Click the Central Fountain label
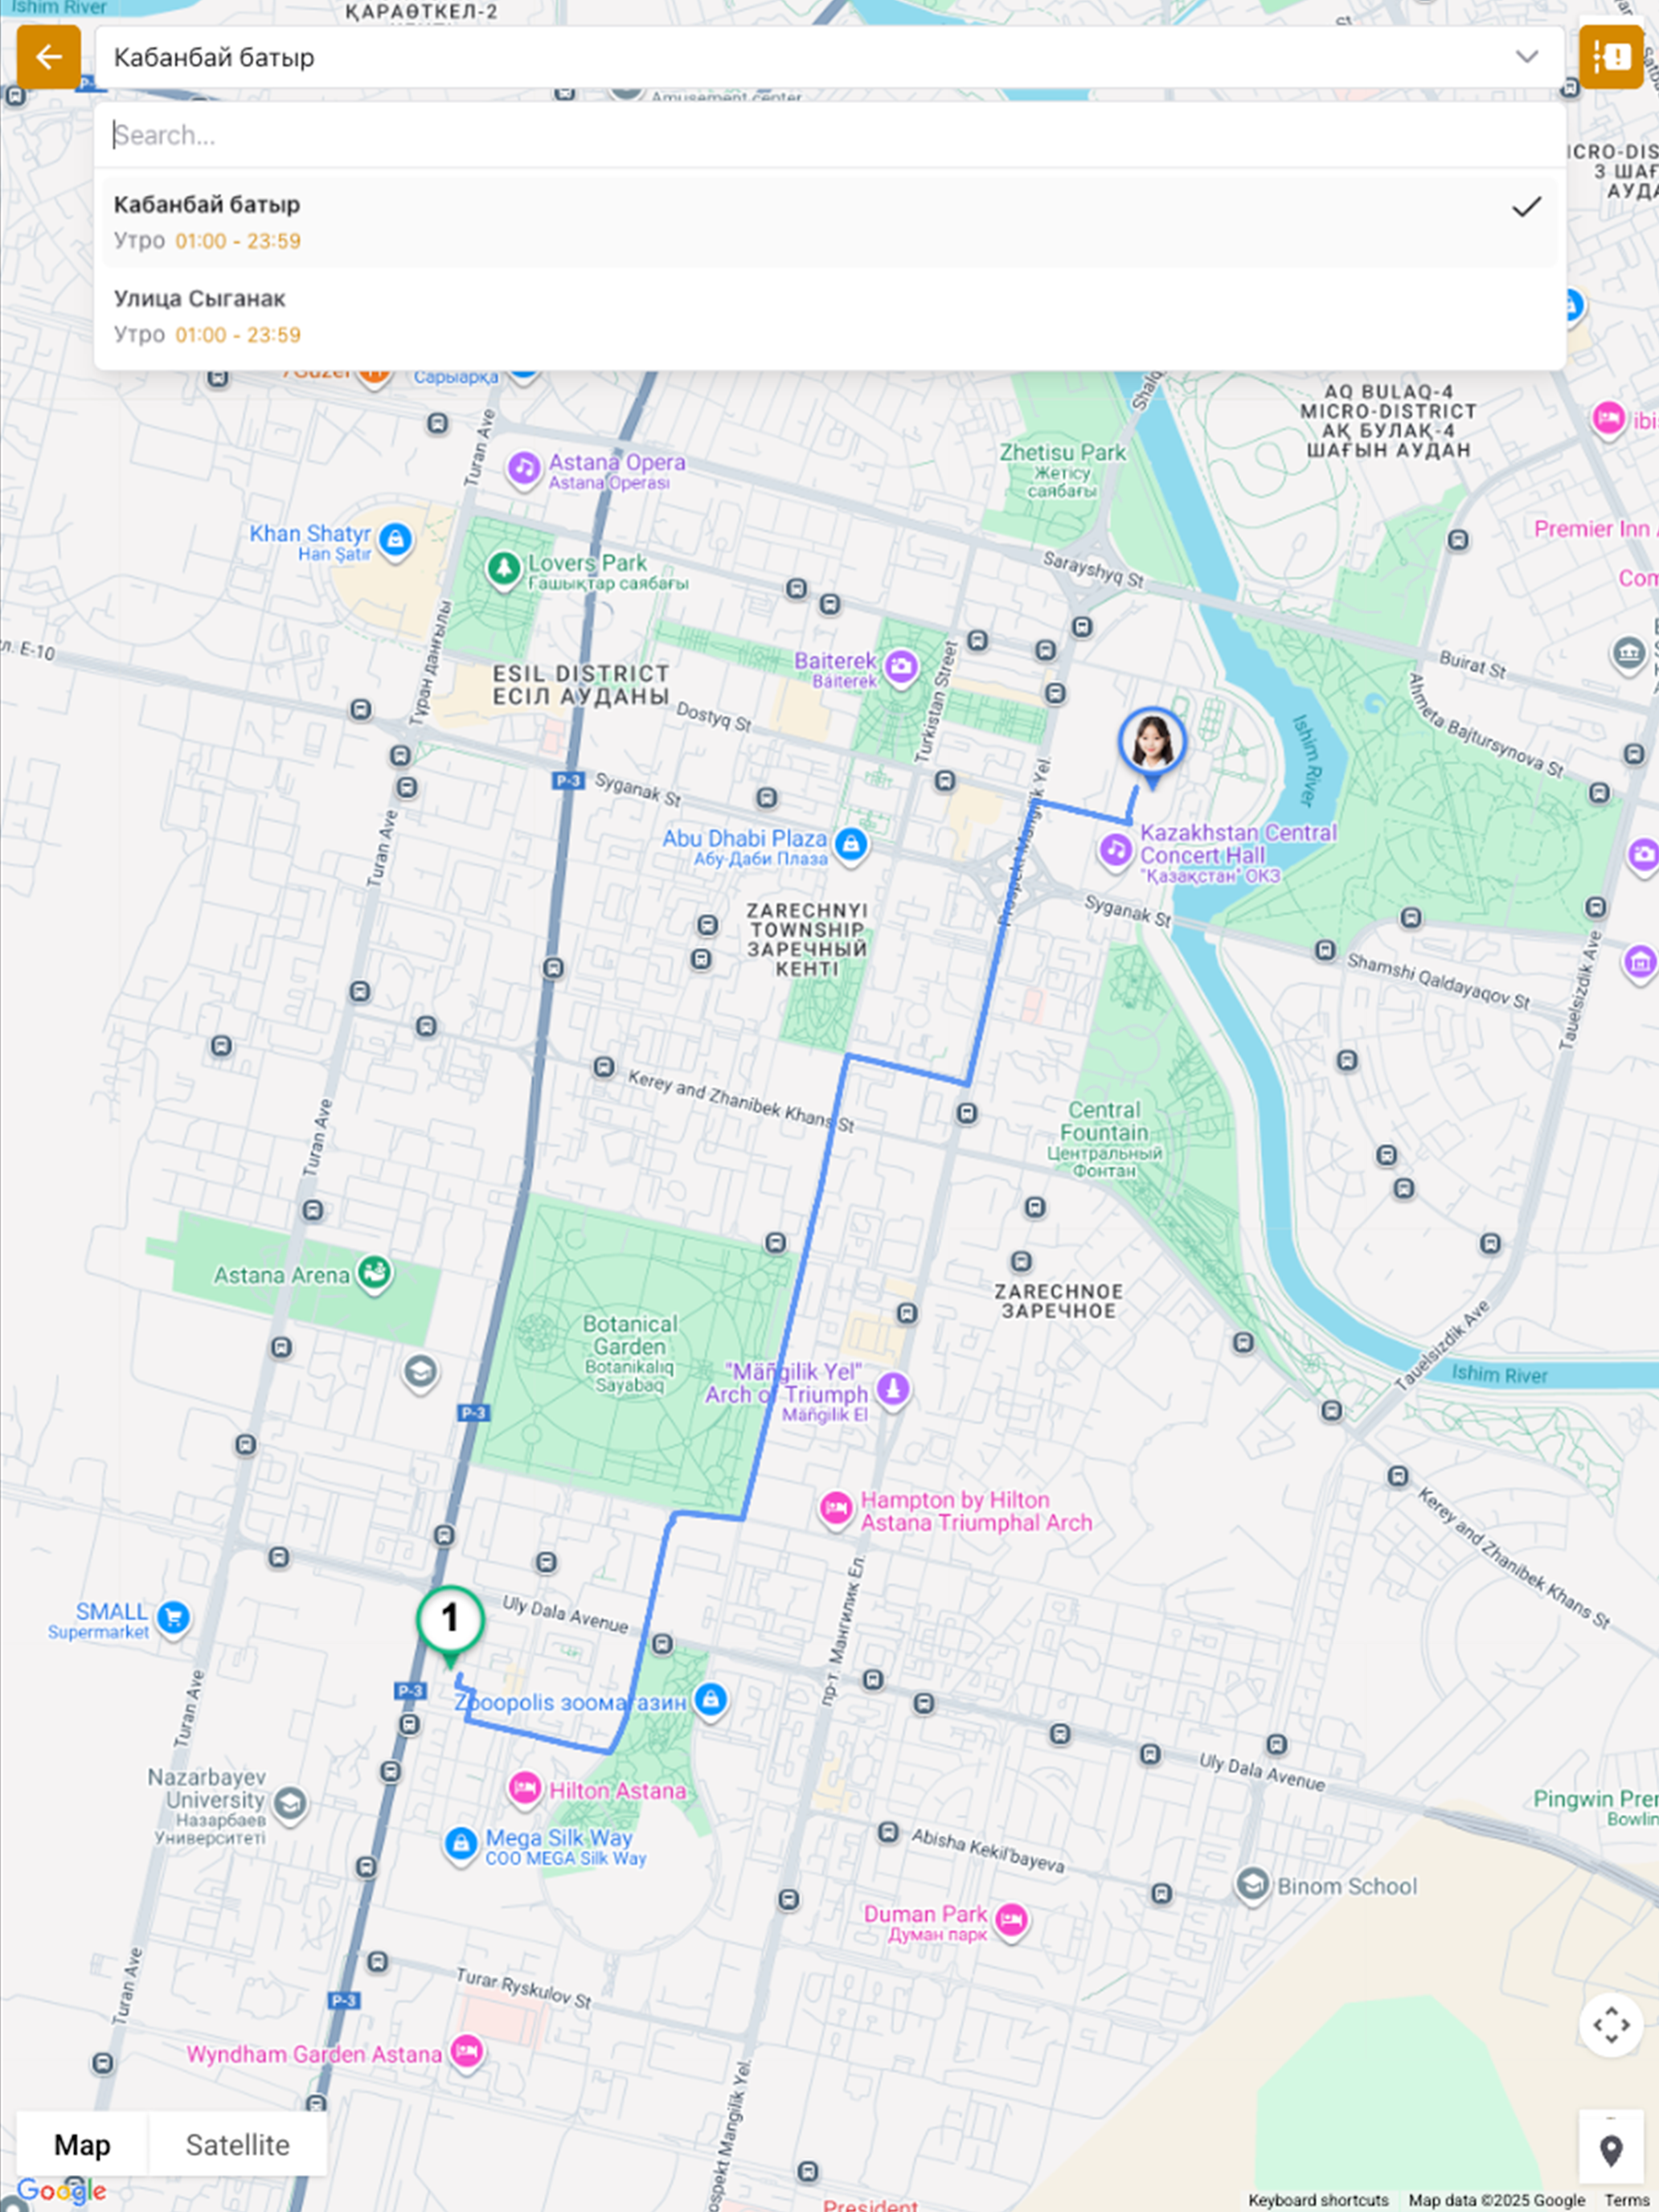 (1104, 1139)
